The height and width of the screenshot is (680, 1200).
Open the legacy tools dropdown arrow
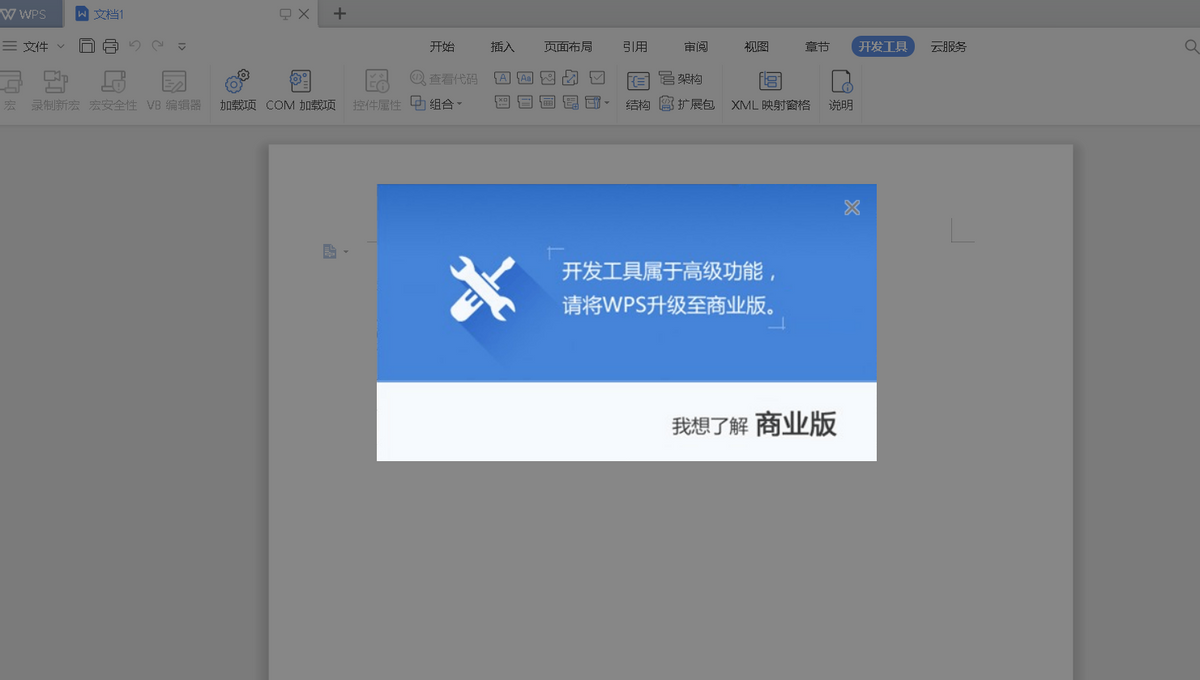click(606, 103)
